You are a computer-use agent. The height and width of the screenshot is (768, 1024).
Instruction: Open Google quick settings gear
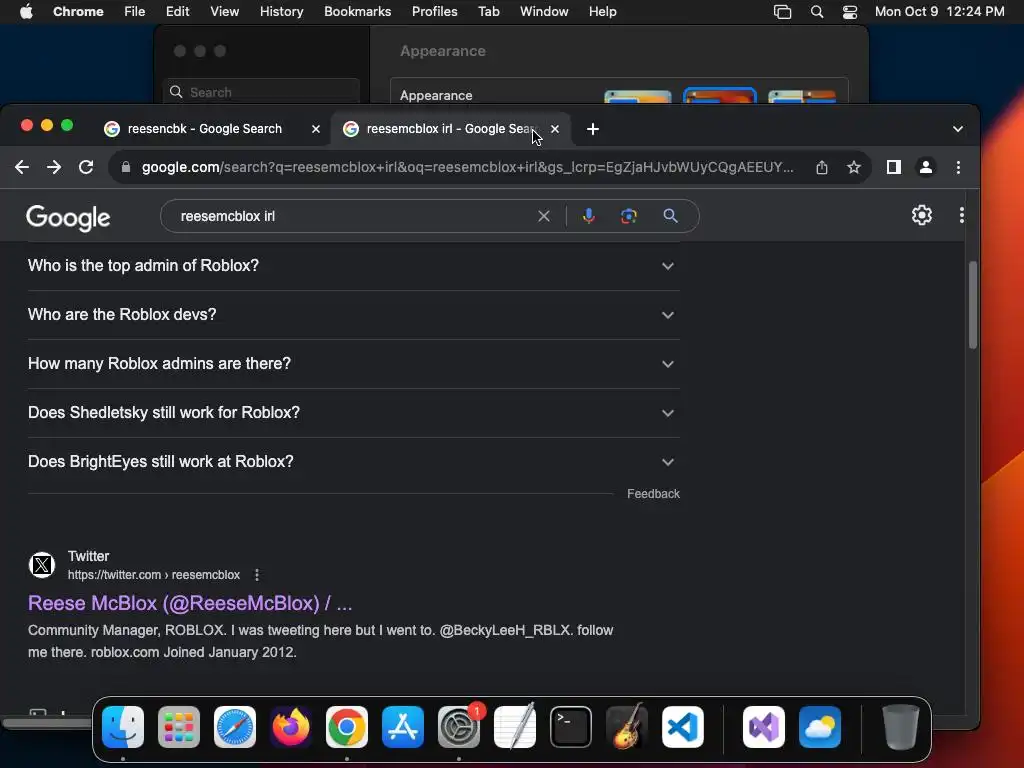pyautogui.click(x=921, y=215)
